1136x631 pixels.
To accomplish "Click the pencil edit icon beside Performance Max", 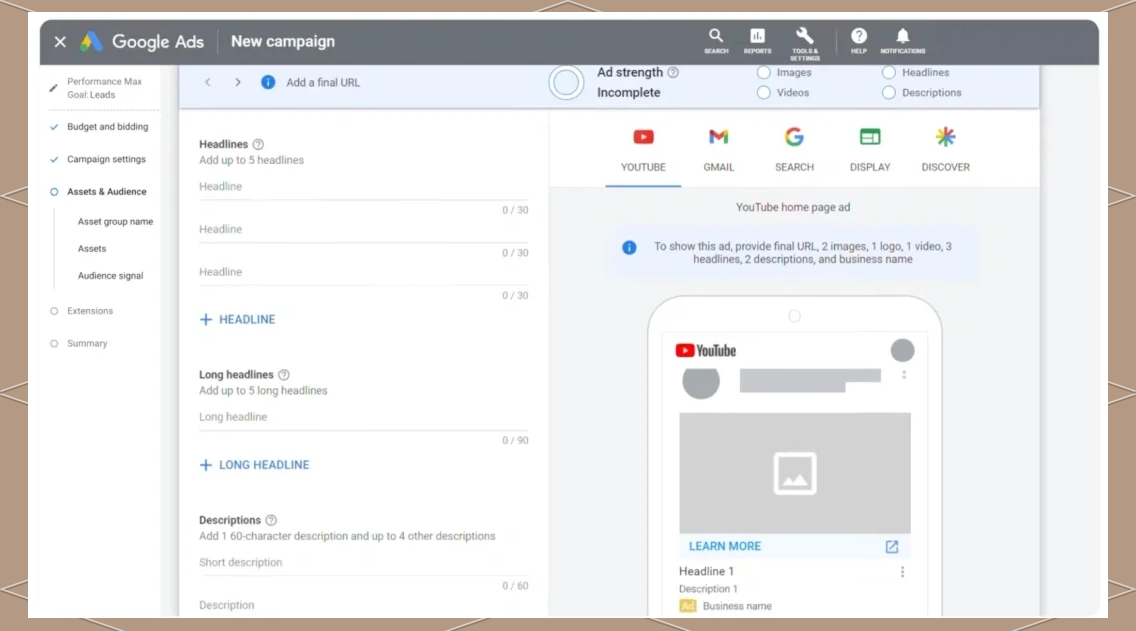I will coord(53,88).
